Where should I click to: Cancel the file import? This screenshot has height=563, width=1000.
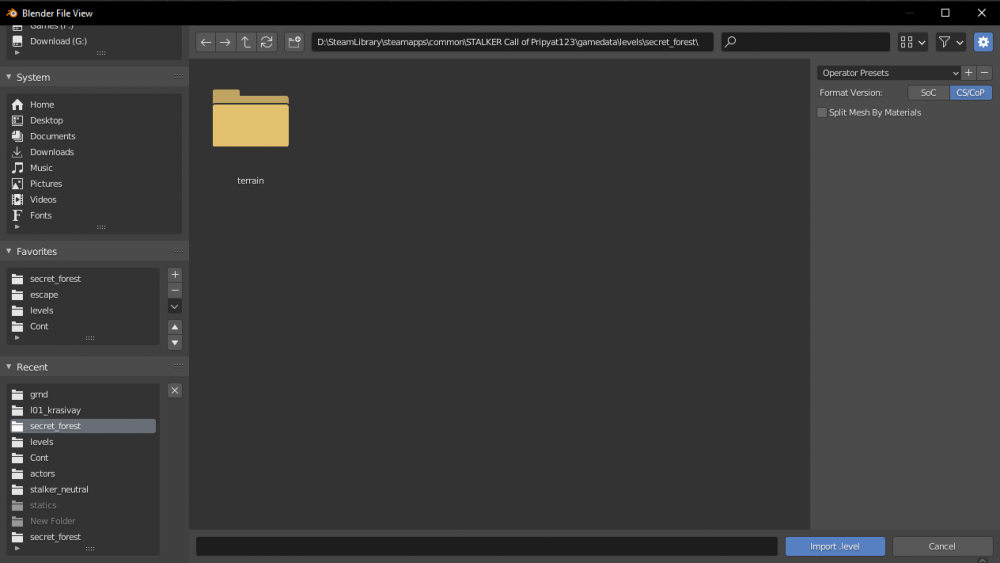click(x=941, y=546)
